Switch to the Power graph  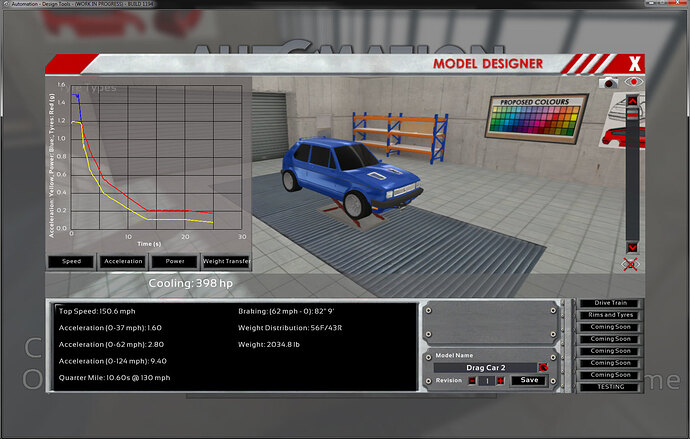(175, 261)
